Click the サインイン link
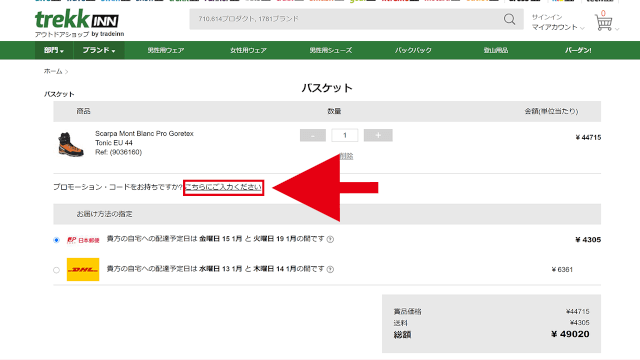Screen dimensions: 640x360 pyautogui.click(x=547, y=17)
